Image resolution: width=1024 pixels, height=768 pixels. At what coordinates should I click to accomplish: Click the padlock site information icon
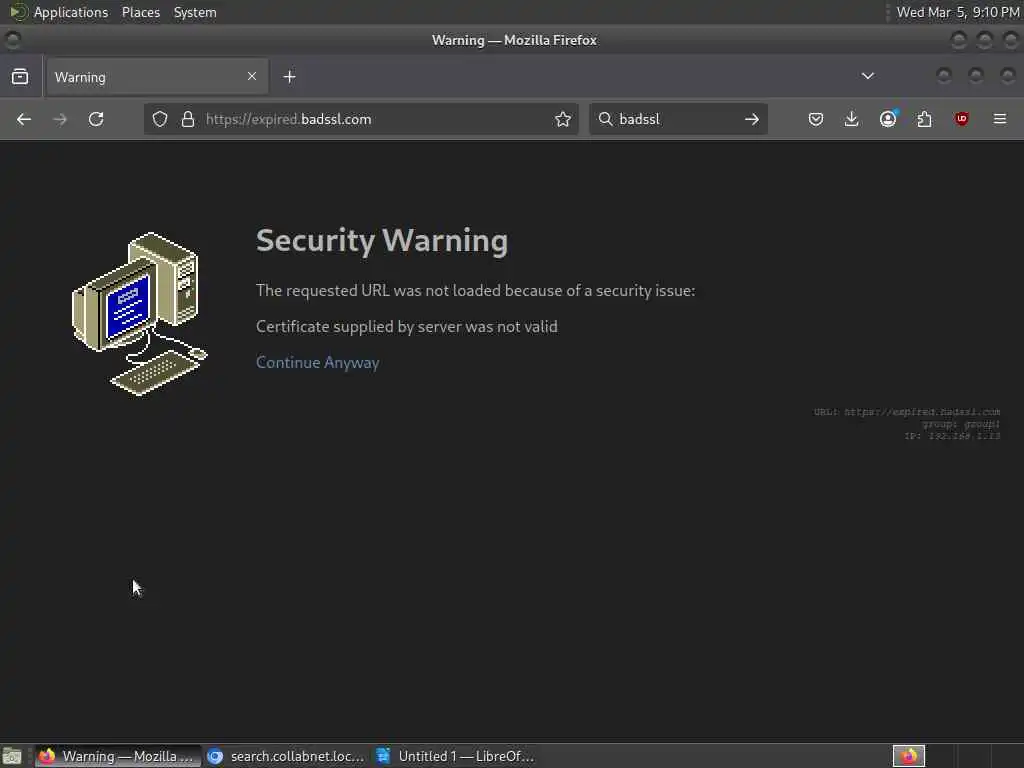[188, 120]
